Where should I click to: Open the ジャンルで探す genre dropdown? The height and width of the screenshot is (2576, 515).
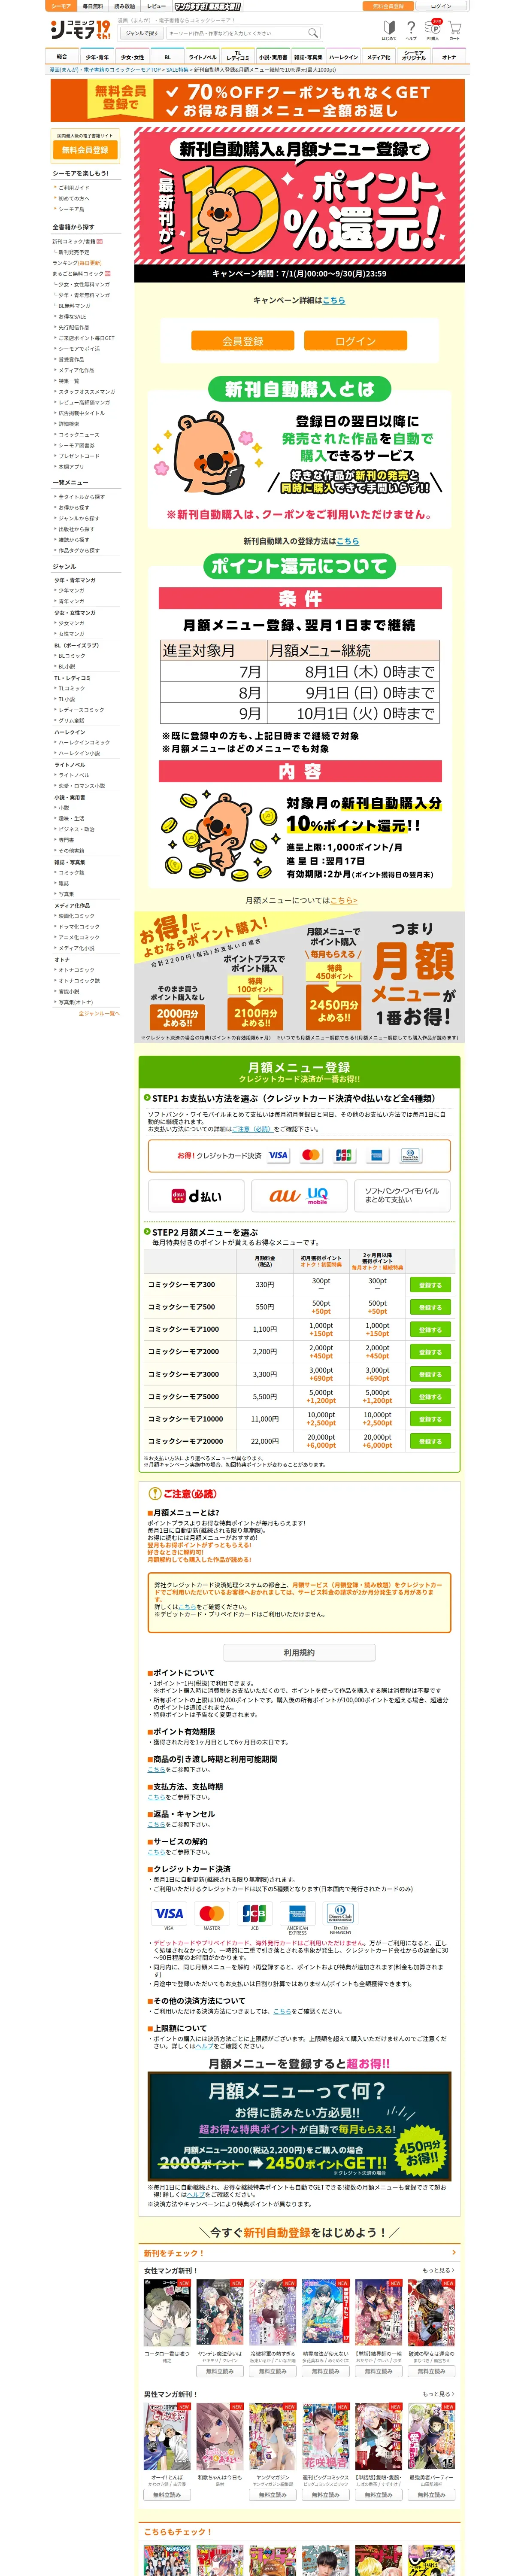pos(141,33)
